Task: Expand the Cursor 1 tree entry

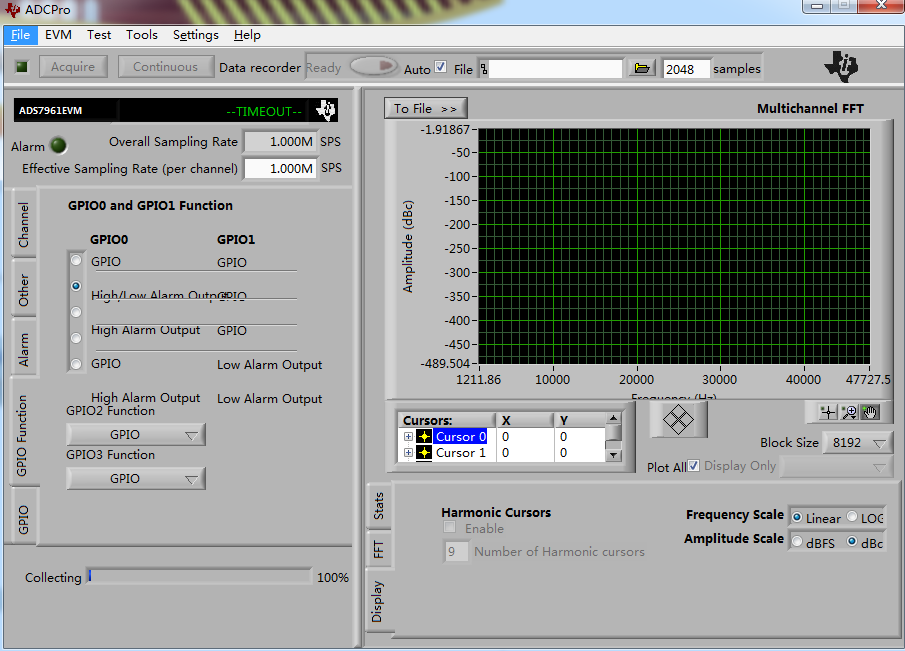Action: pyautogui.click(x=408, y=453)
